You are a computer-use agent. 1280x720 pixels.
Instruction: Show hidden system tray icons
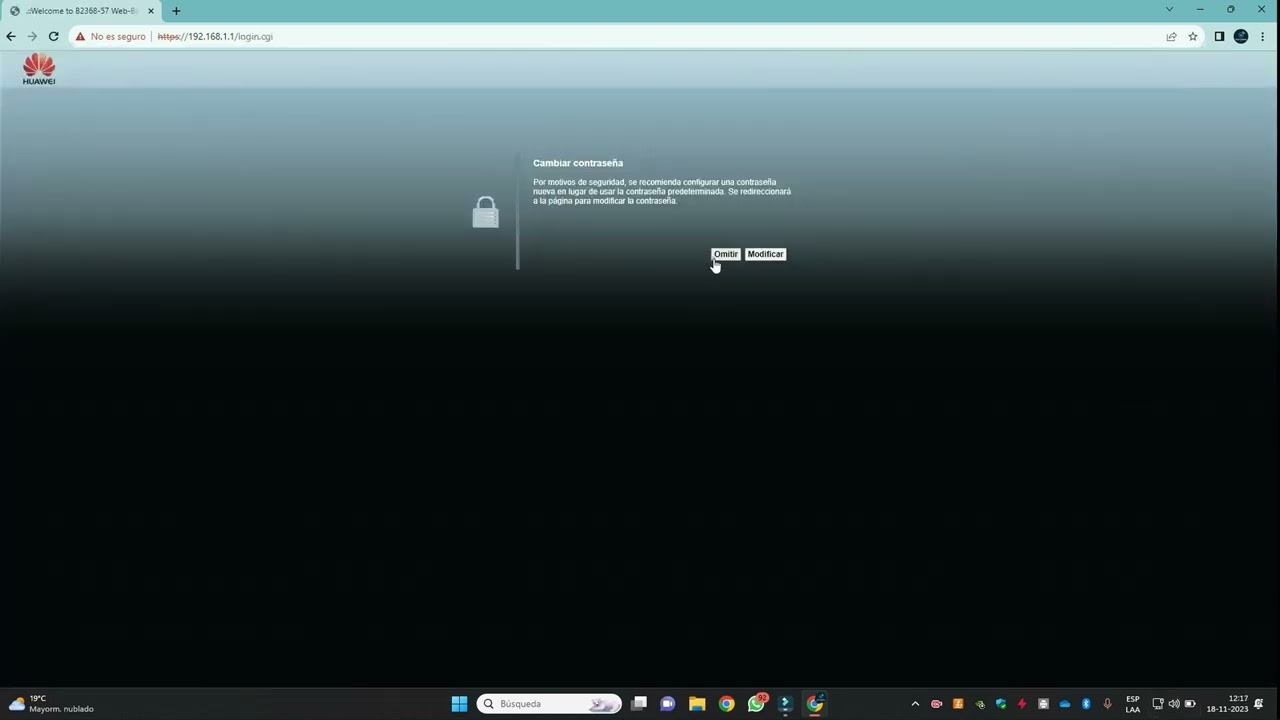click(x=914, y=704)
